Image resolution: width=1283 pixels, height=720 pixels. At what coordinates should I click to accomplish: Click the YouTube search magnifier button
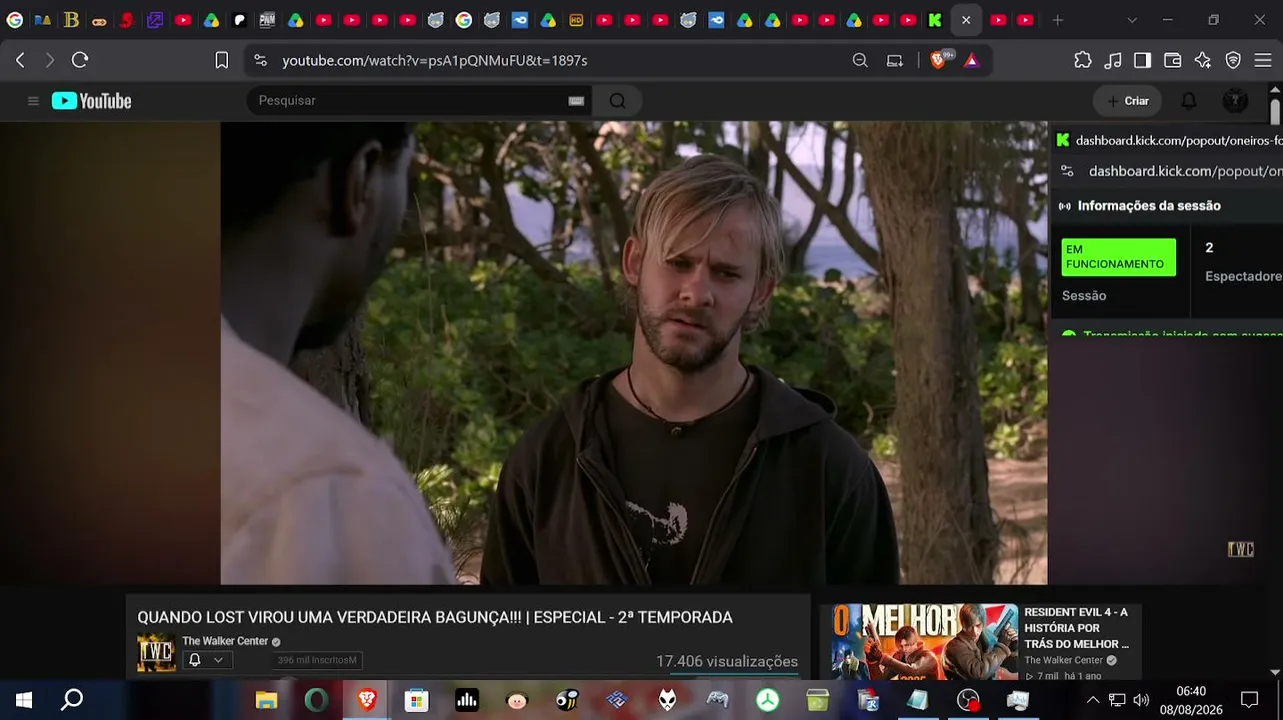pyautogui.click(x=617, y=101)
